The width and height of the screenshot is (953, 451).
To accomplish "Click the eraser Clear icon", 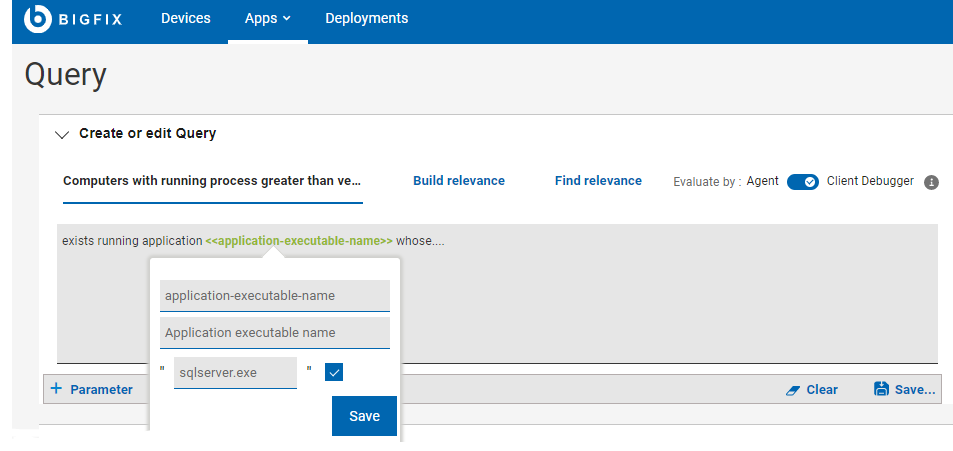I will (x=793, y=390).
